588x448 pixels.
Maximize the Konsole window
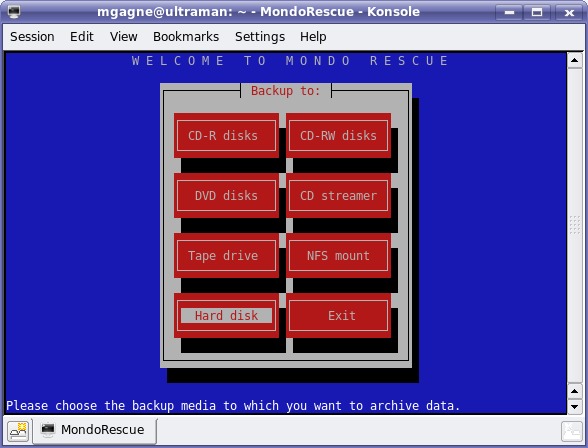tap(537, 12)
